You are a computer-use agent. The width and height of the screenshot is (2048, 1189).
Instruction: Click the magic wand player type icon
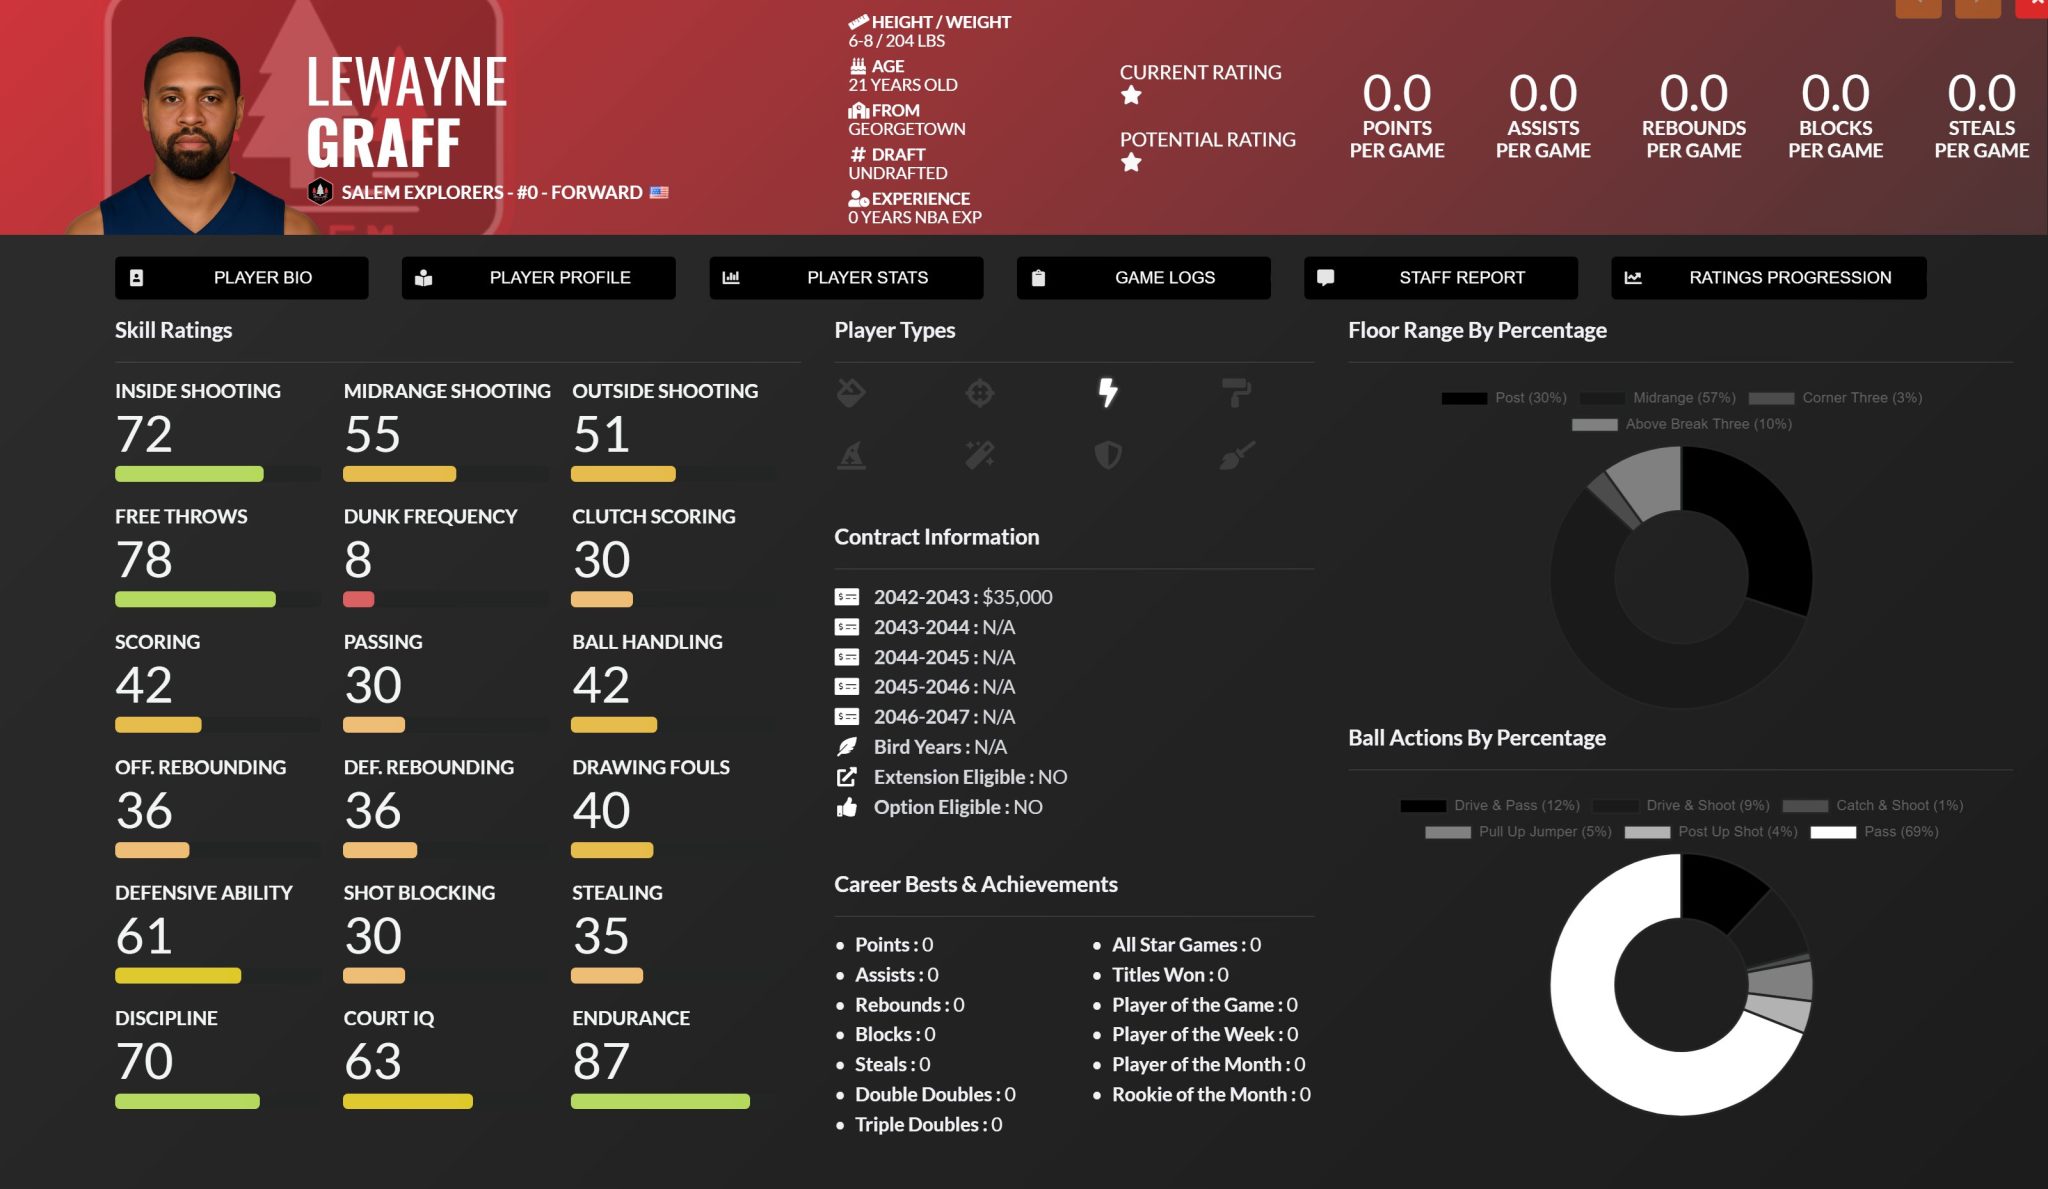[x=979, y=456]
